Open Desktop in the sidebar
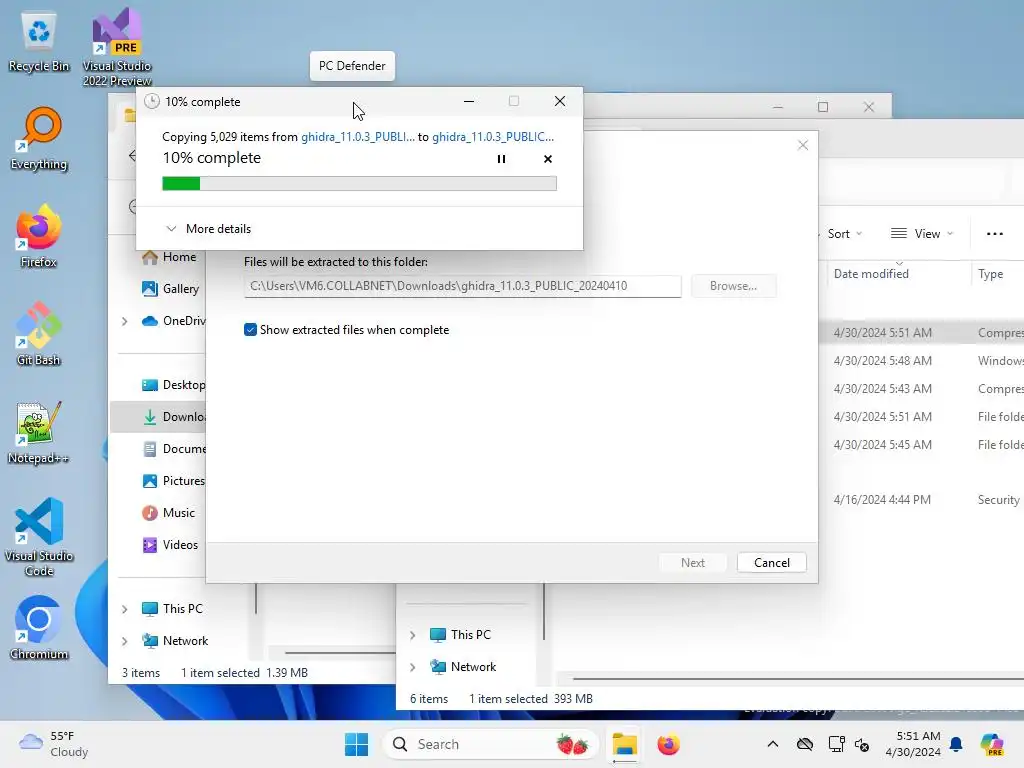The width and height of the screenshot is (1024, 768). point(174,385)
